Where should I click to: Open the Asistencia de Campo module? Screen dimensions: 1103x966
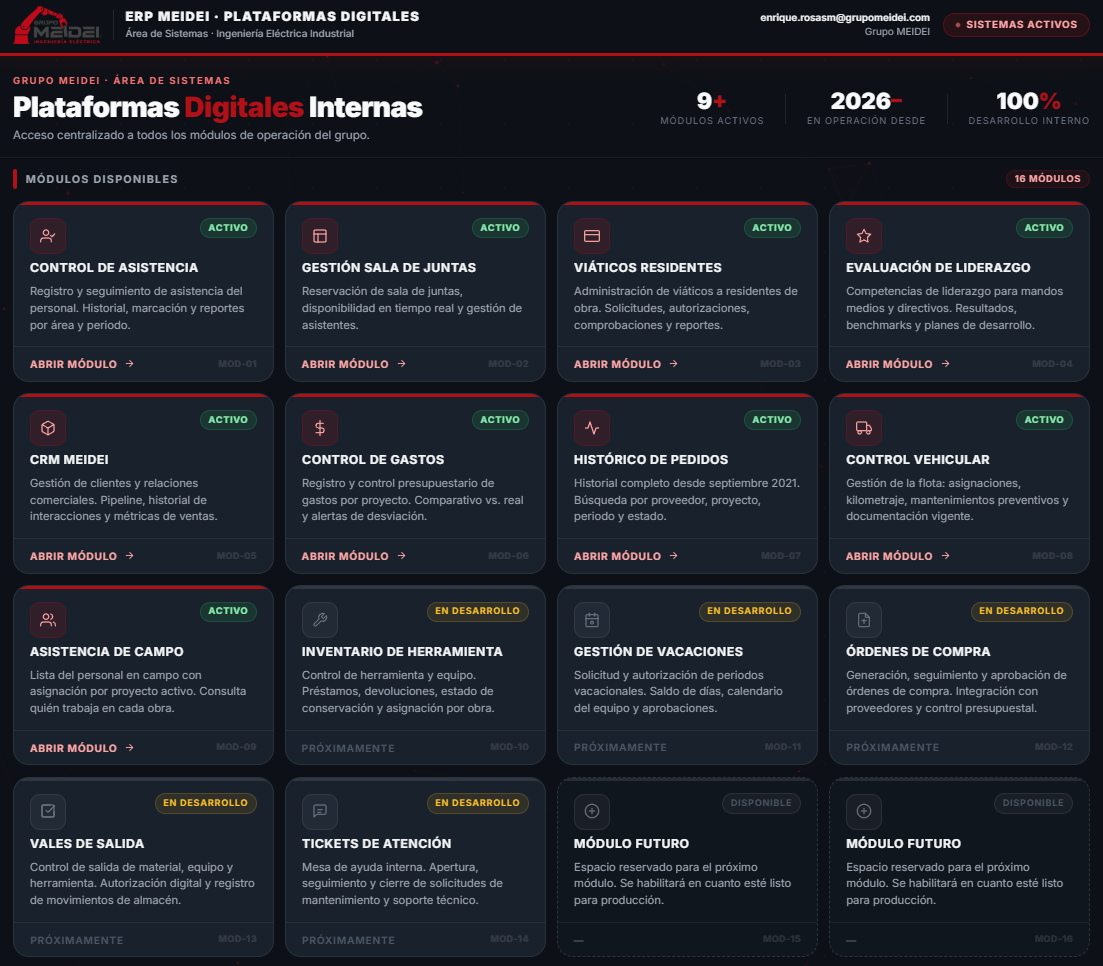tap(82, 748)
